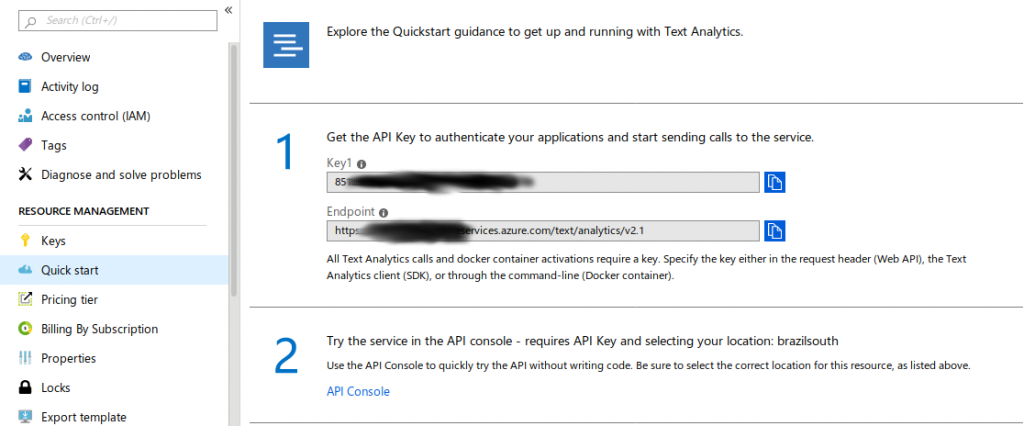This screenshot has height=426, width=1024.
Task: Open the Tags page
Action: [x=54, y=146]
